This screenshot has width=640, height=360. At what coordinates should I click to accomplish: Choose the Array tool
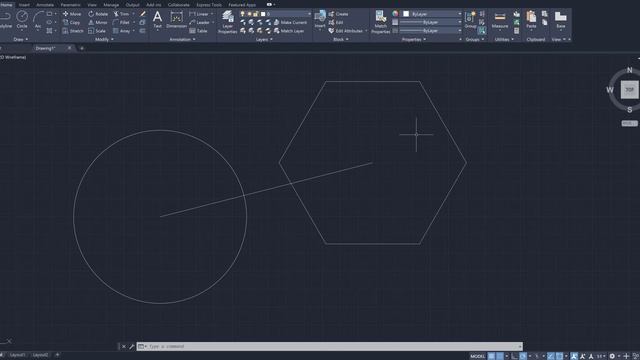pyautogui.click(x=122, y=31)
